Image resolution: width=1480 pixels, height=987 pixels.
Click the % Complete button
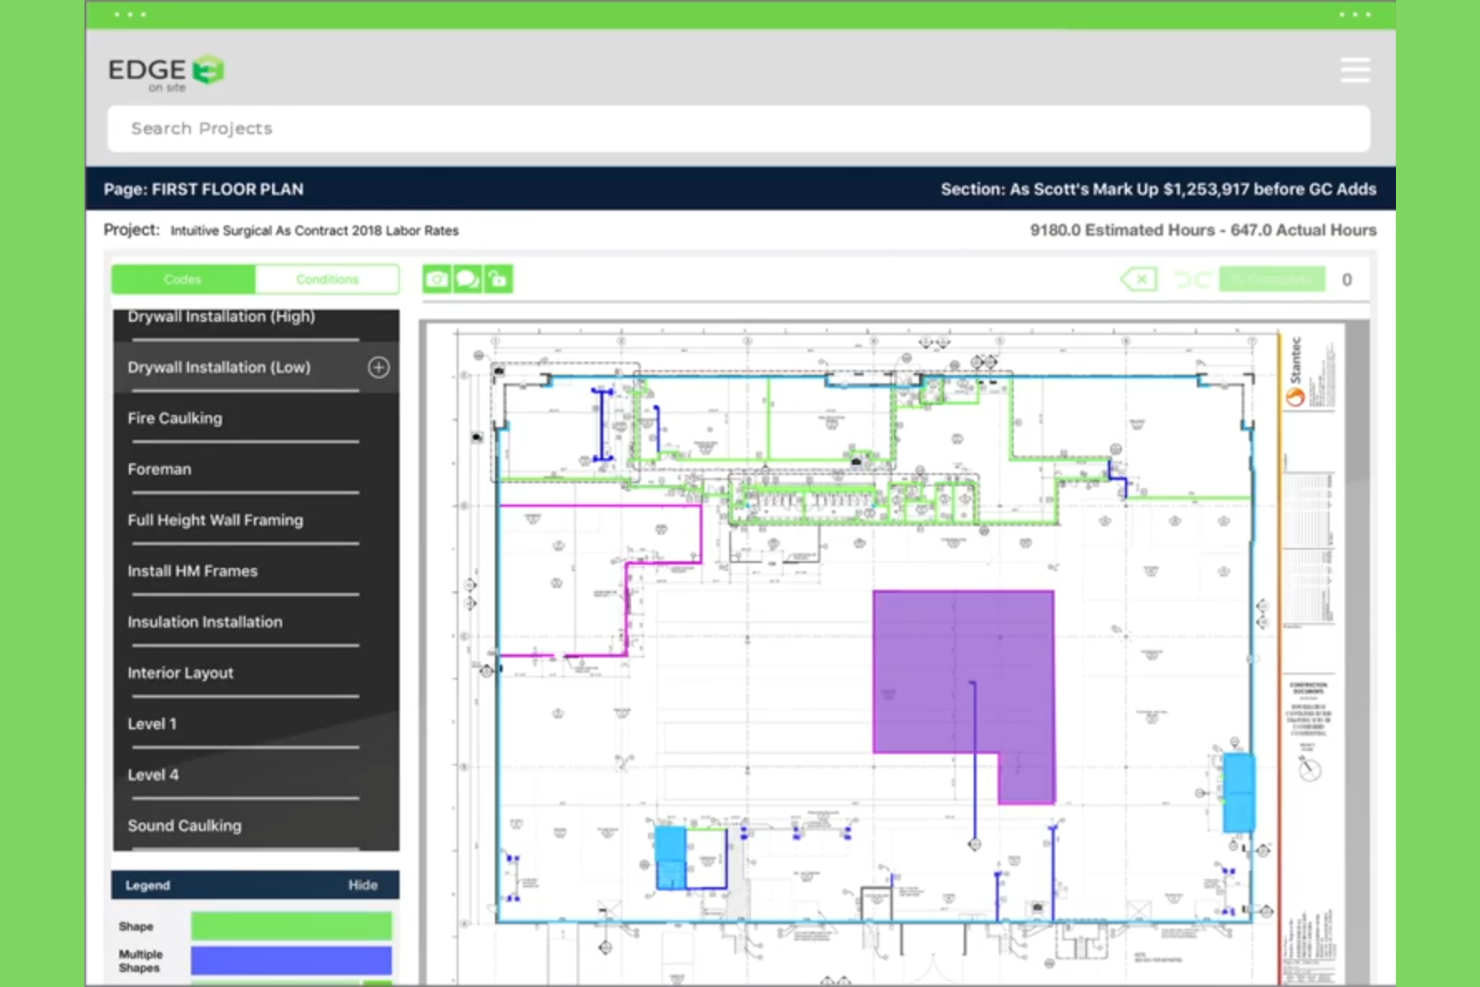[1271, 279]
